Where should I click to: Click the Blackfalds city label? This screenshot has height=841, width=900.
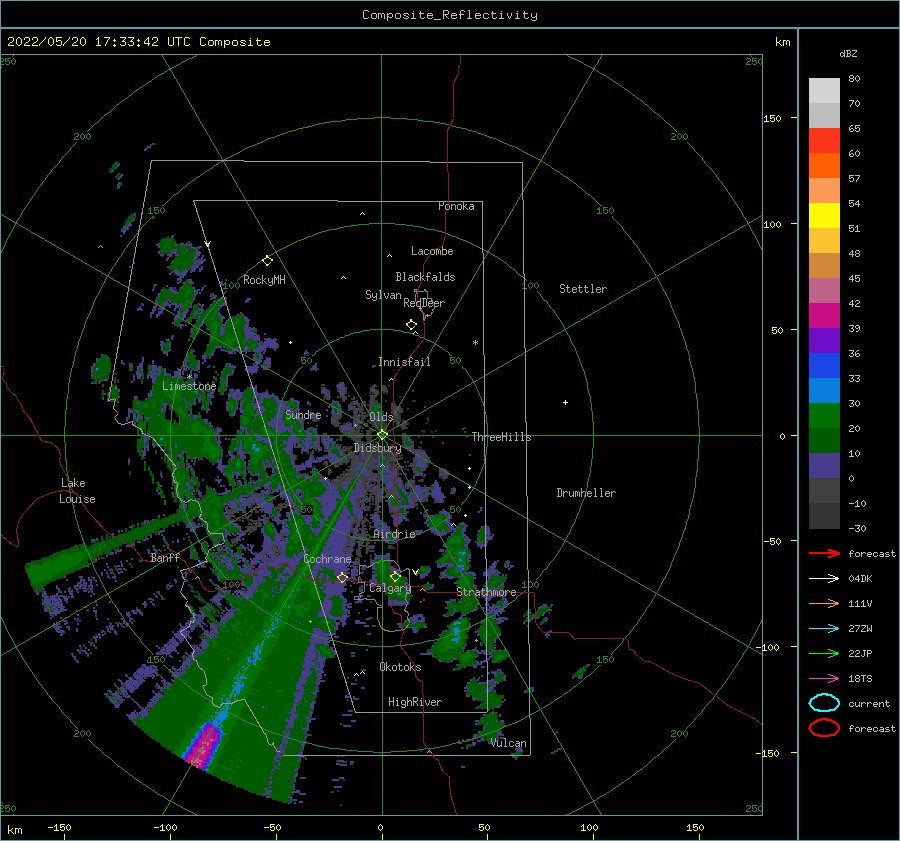tap(425, 277)
